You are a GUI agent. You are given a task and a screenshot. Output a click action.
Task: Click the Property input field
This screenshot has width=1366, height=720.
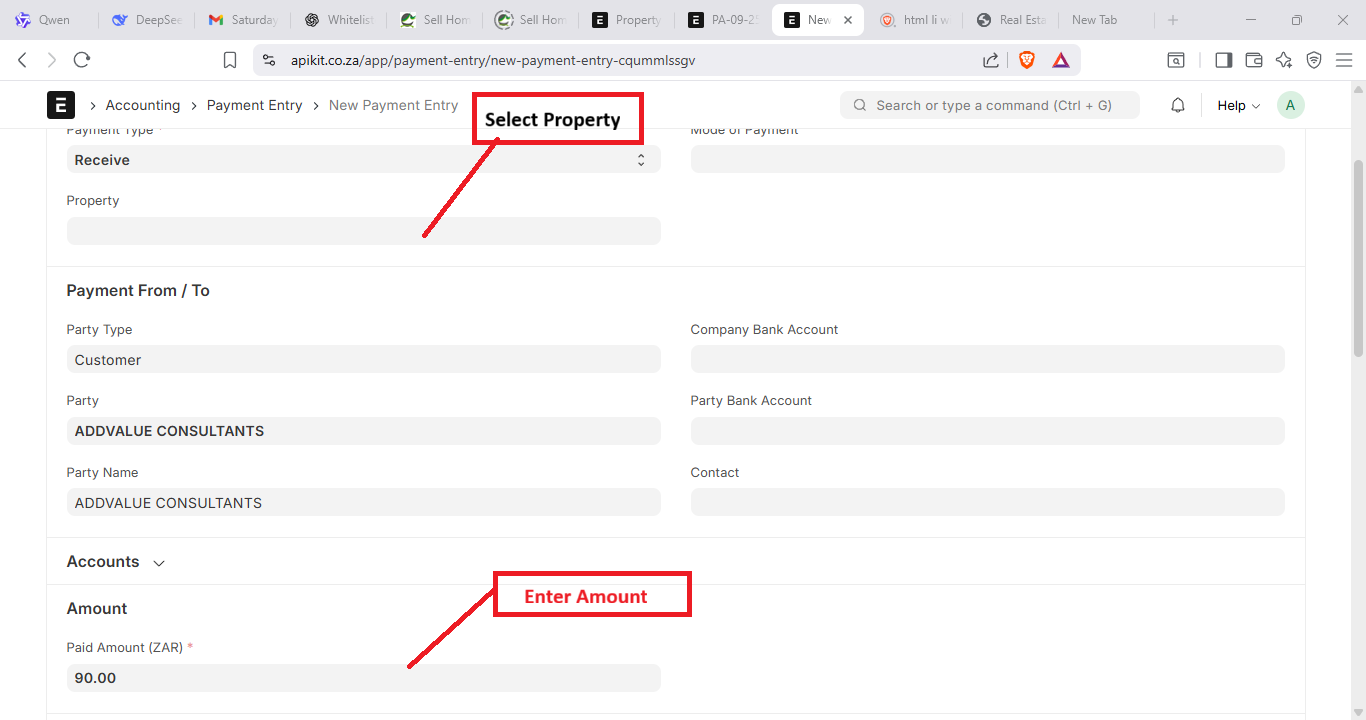363,231
